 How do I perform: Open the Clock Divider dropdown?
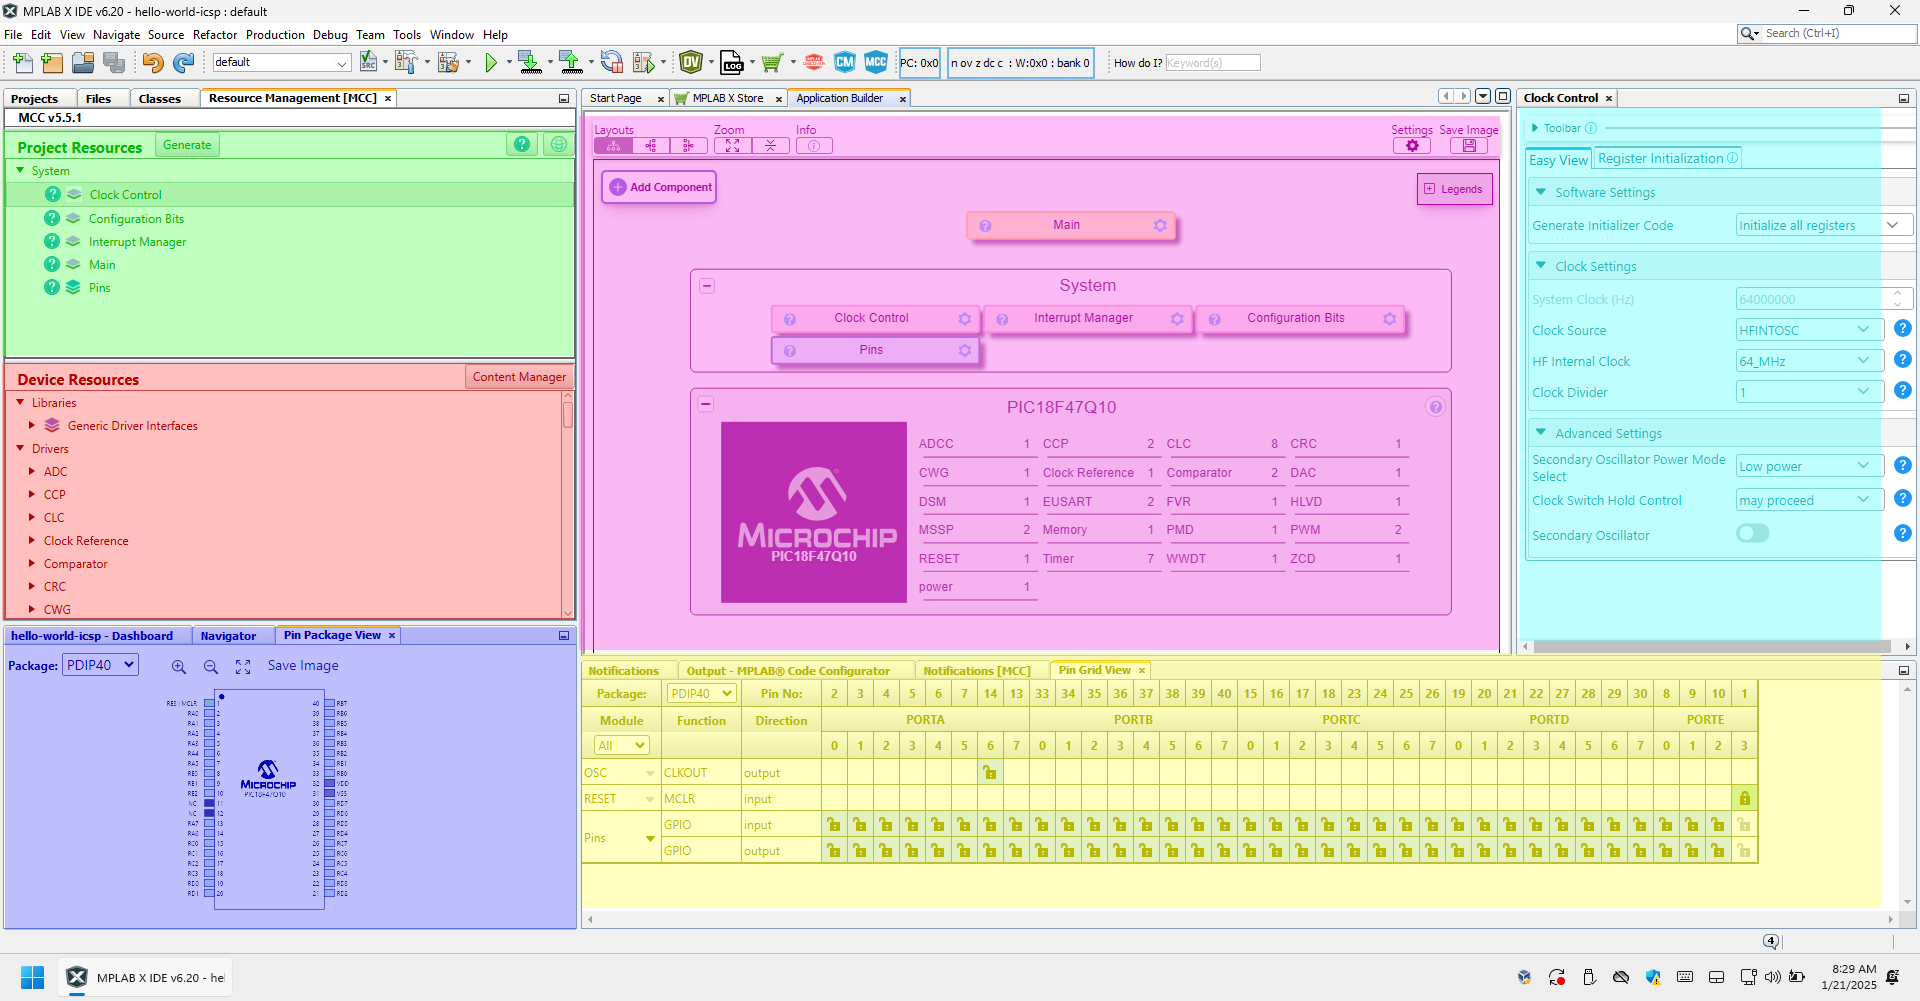(1809, 392)
